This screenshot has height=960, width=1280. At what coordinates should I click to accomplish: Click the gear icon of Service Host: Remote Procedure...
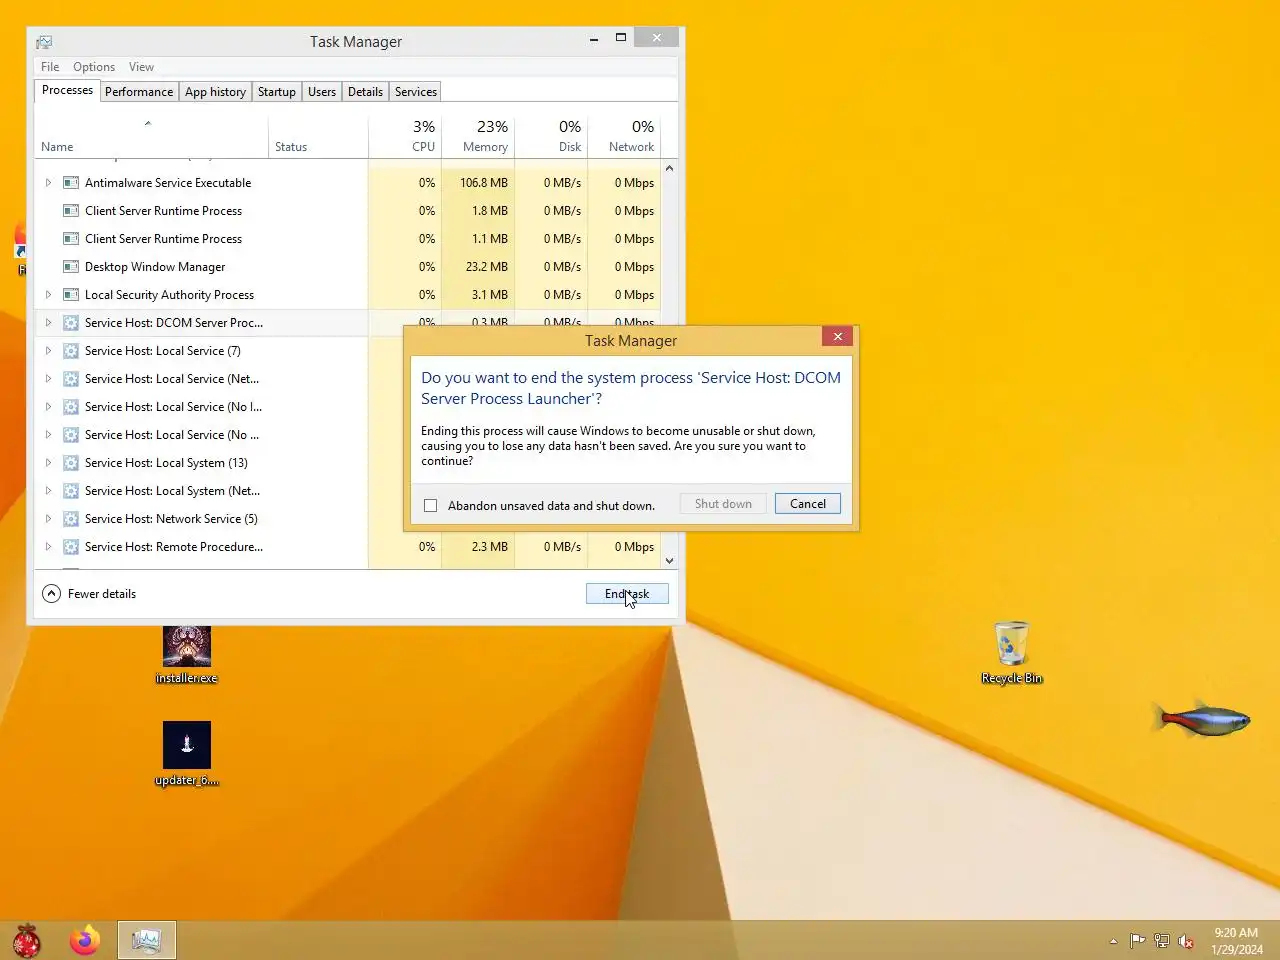click(x=71, y=547)
